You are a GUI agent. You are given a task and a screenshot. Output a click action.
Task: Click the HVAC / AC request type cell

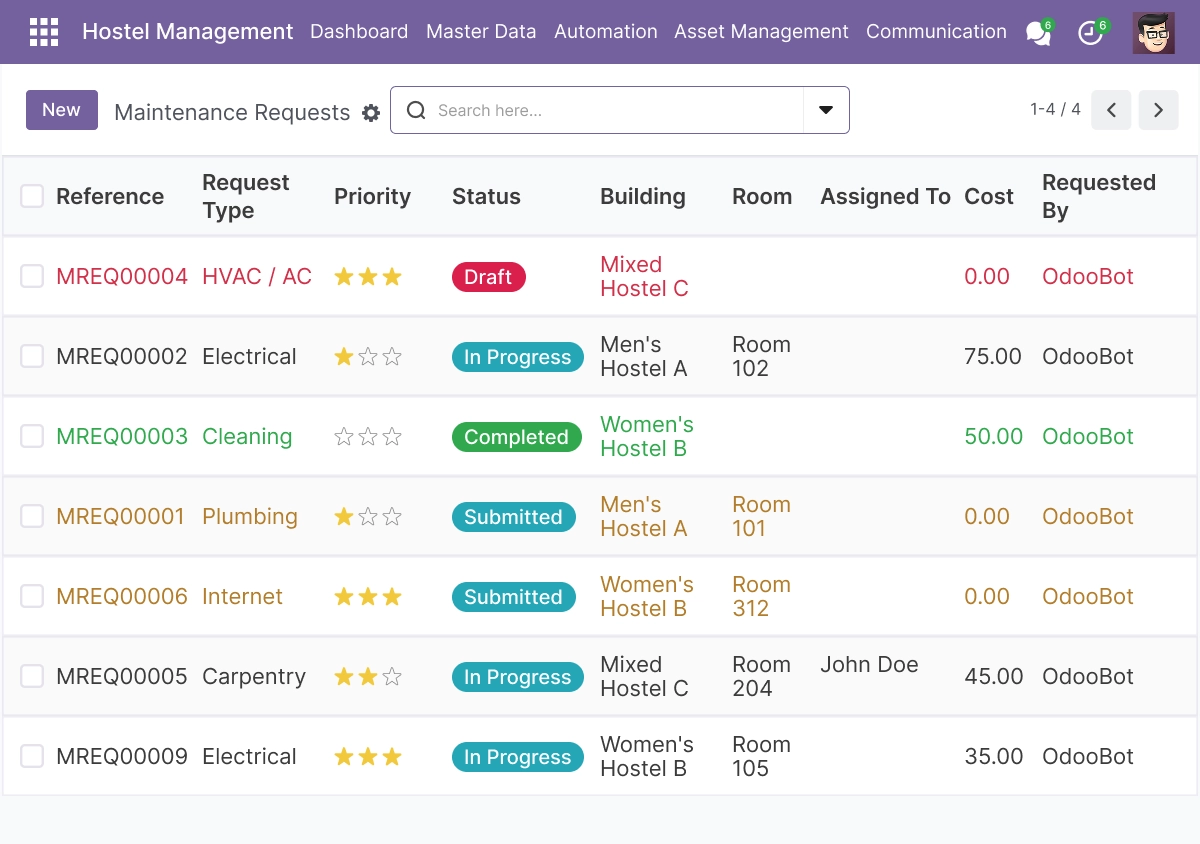[257, 277]
